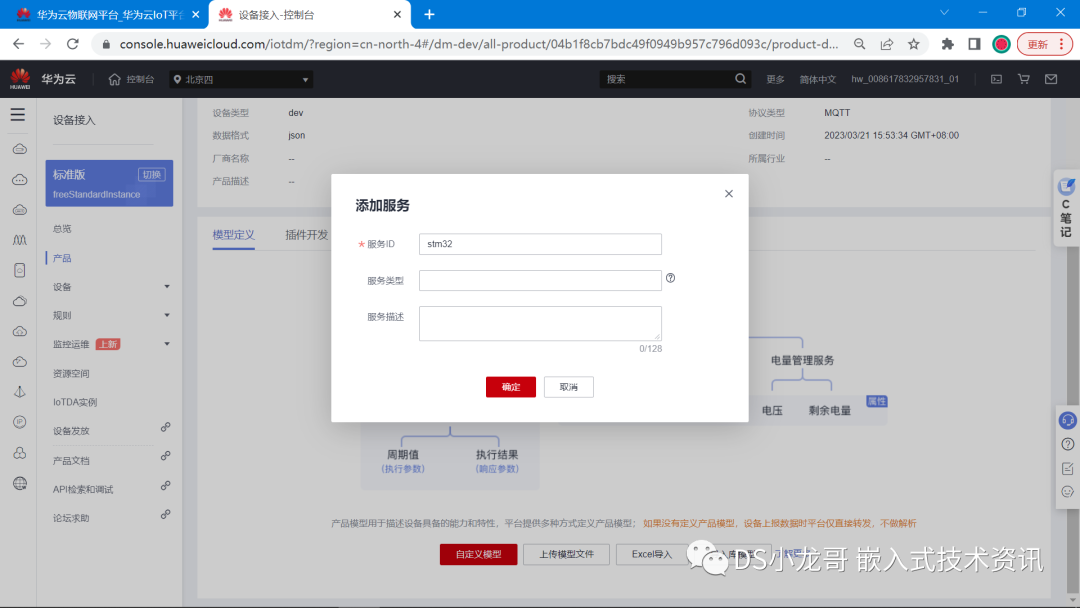Viewport: 1080px width, 608px height.
Task: Open the messages envelope icon in the top bar
Action: [x=1051, y=78]
